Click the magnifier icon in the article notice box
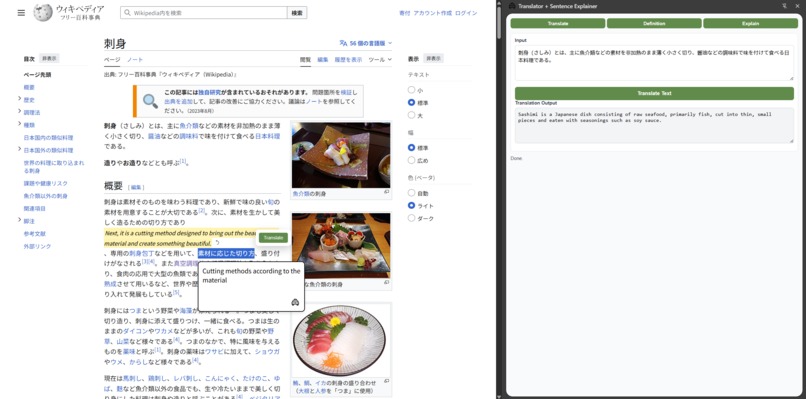Screen dimensions: 806x399 coord(150,101)
